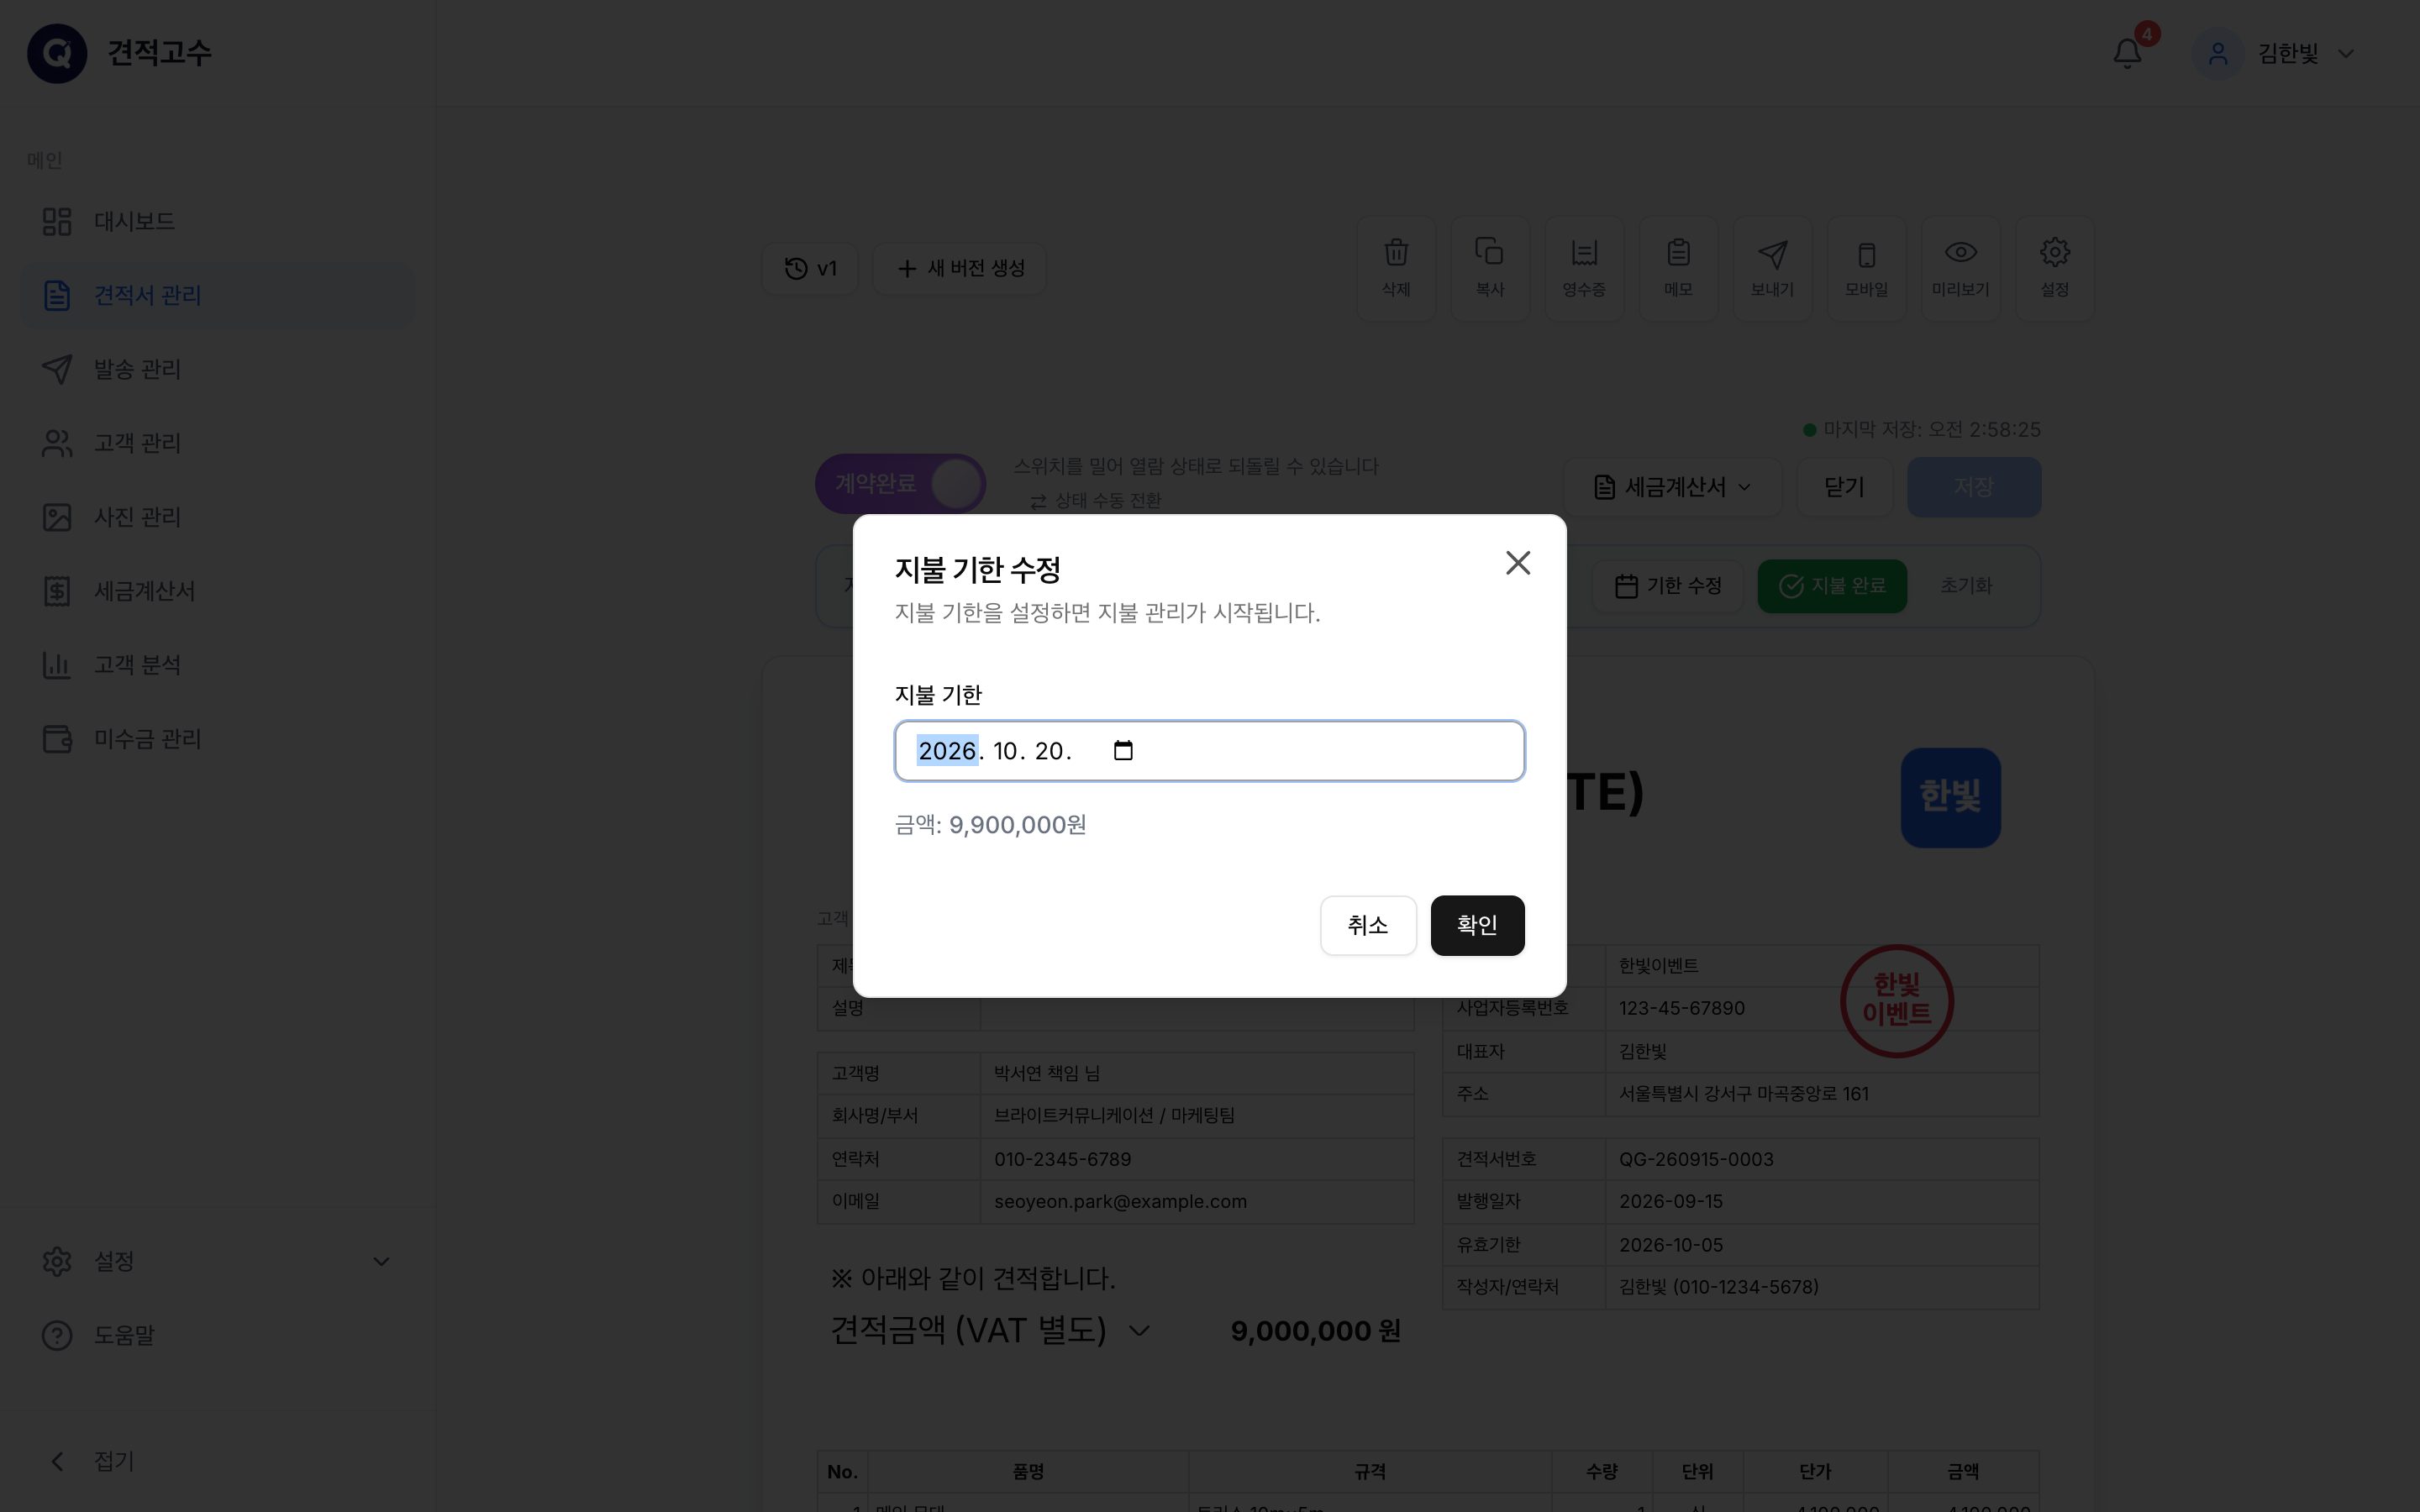Click 새 버전 생성 button
Image resolution: width=2420 pixels, height=1512 pixels.
(960, 268)
